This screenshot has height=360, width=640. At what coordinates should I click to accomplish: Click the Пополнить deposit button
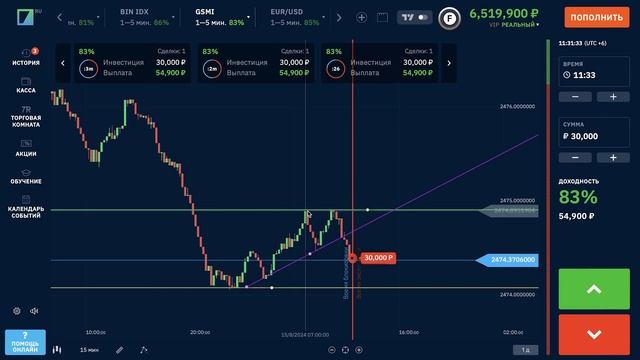(597, 17)
